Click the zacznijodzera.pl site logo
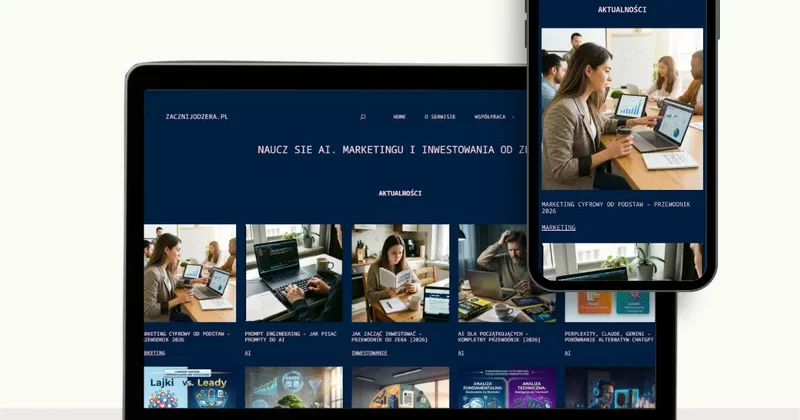 [x=197, y=117]
